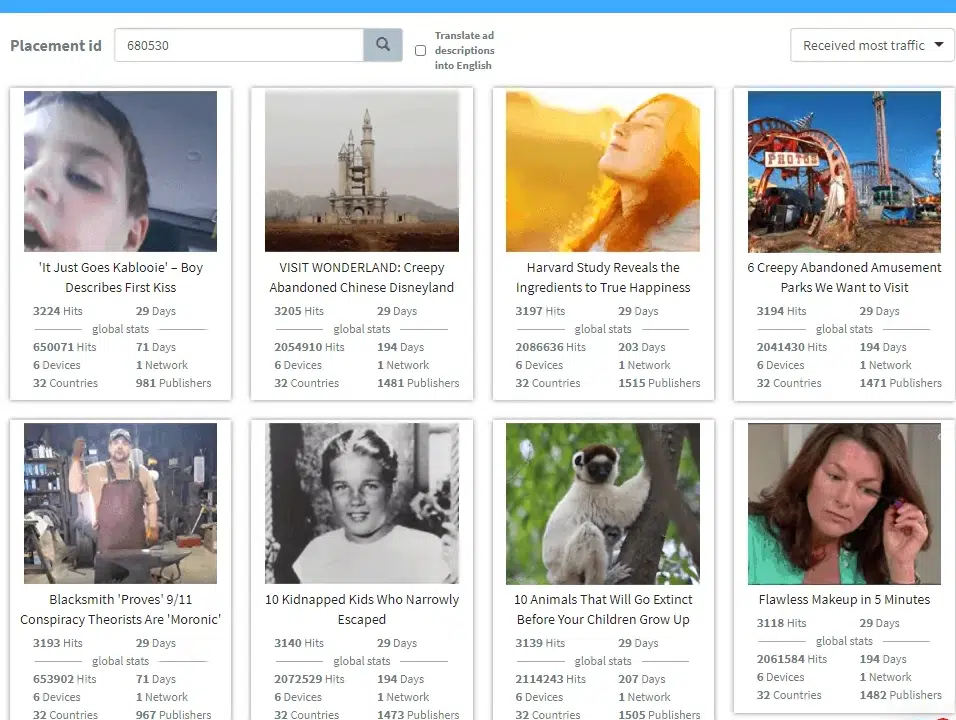Click the kidnapped kids black-and-white photo
Viewport: 956px width, 720px height.
361,503
